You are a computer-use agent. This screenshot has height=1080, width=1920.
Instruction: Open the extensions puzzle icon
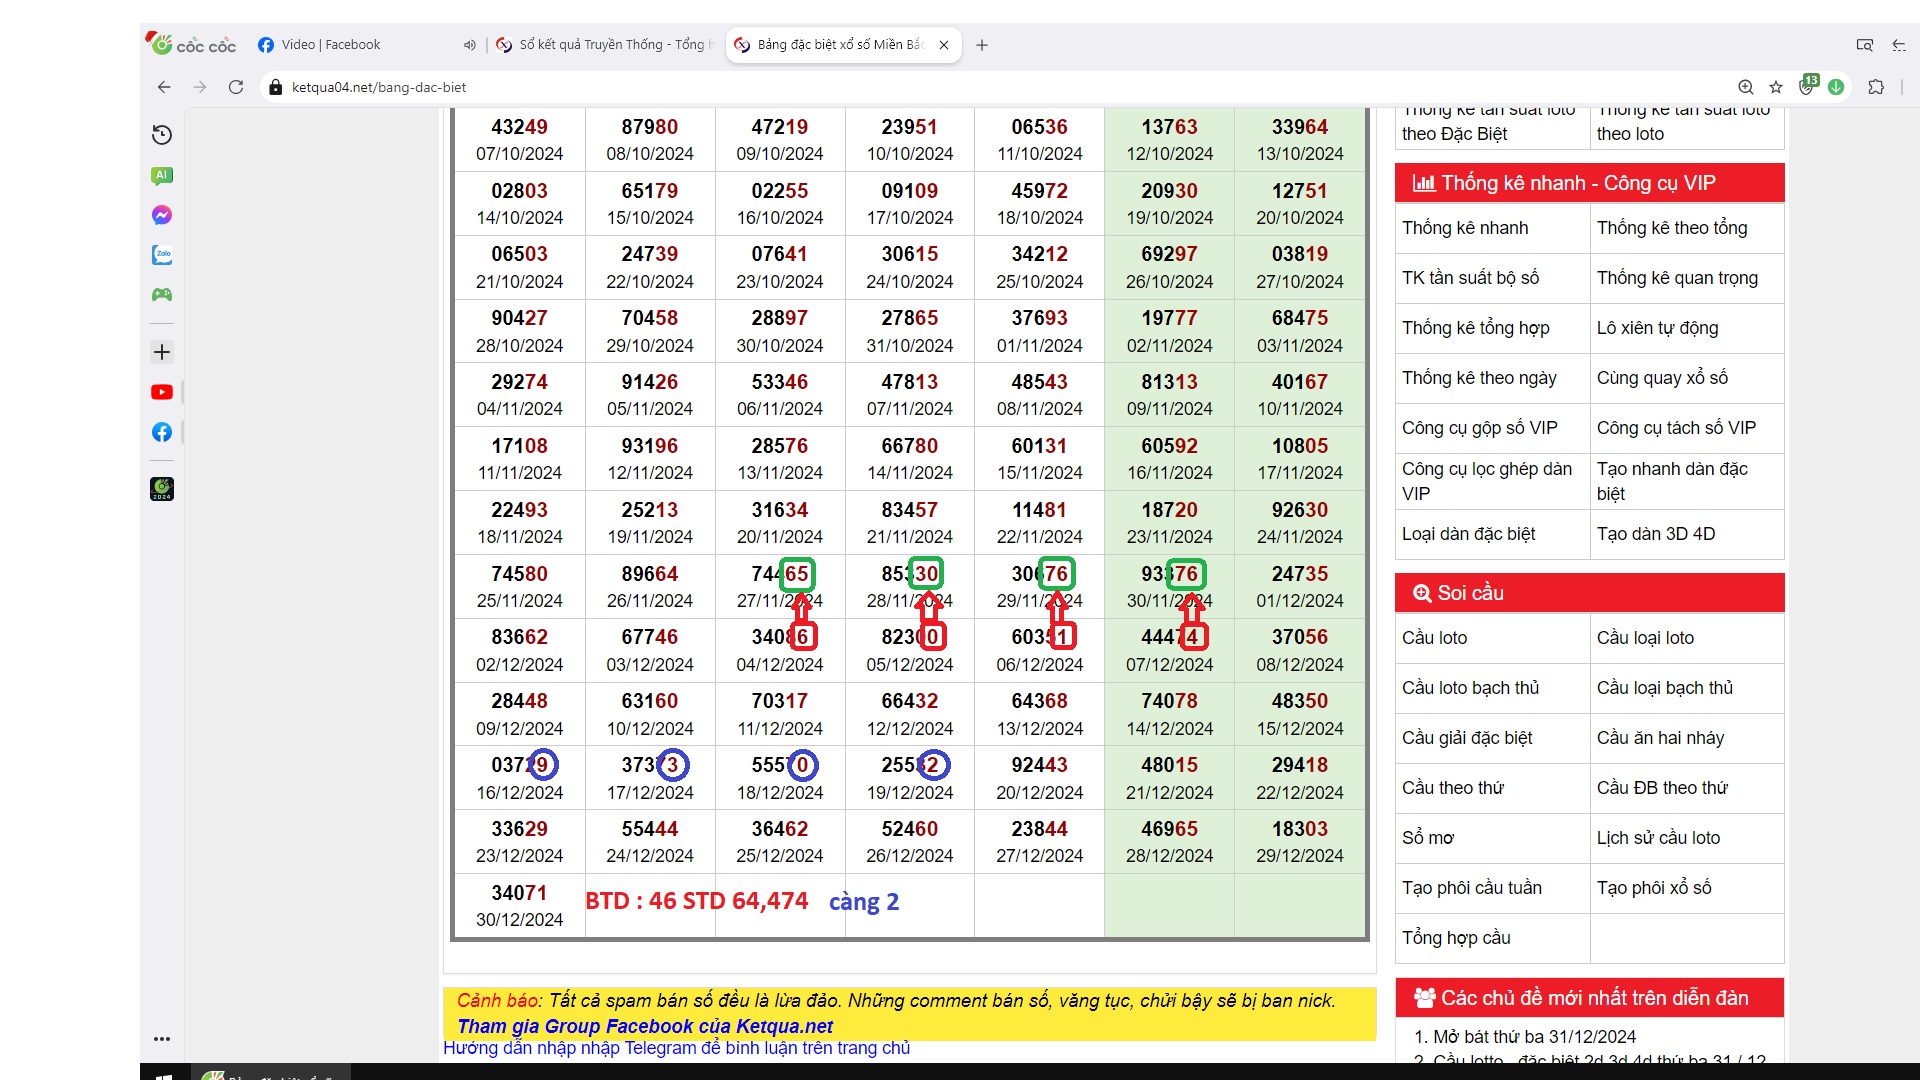[x=1876, y=87]
